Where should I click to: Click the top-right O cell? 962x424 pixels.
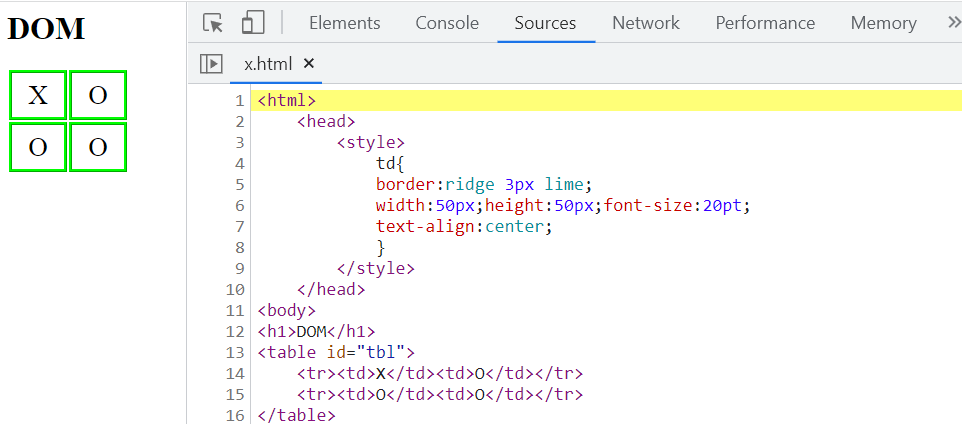[97, 96]
